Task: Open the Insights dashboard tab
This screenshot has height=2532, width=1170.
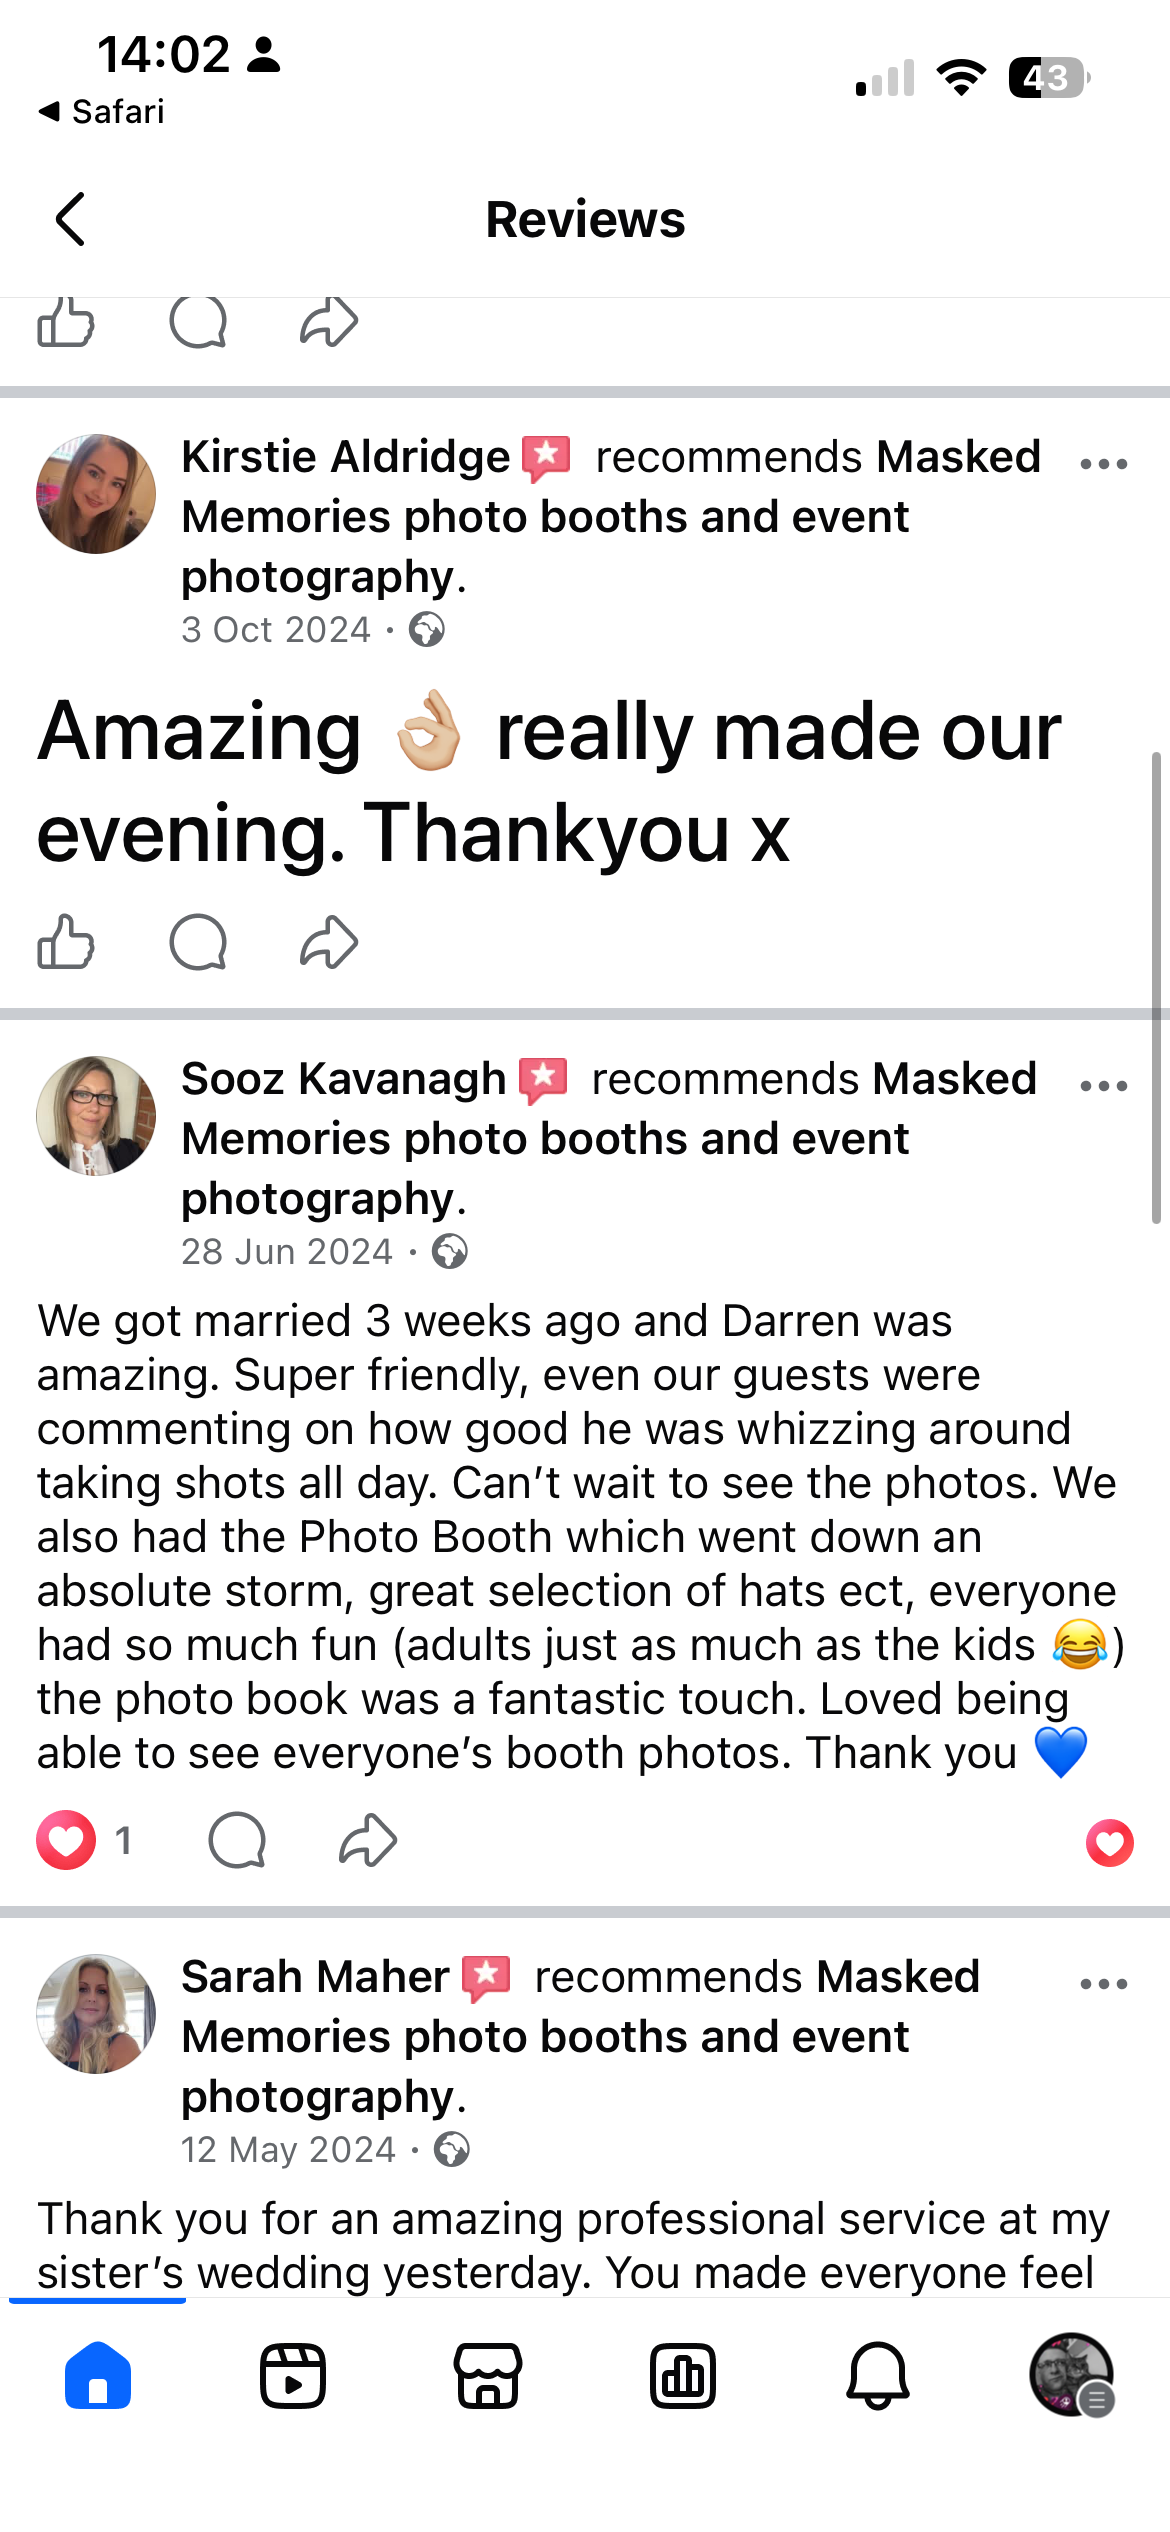Action: [x=683, y=2376]
